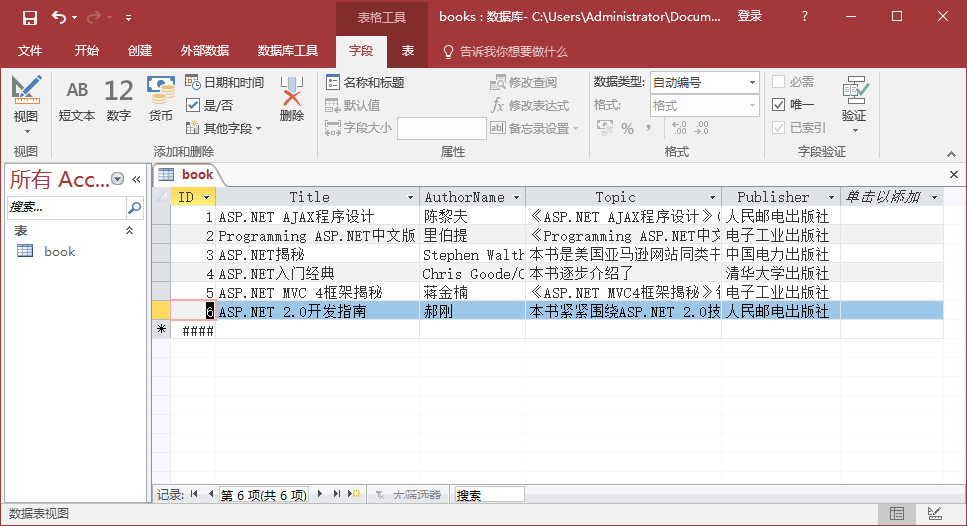Open the More Fields dropdown

click(x=225, y=128)
